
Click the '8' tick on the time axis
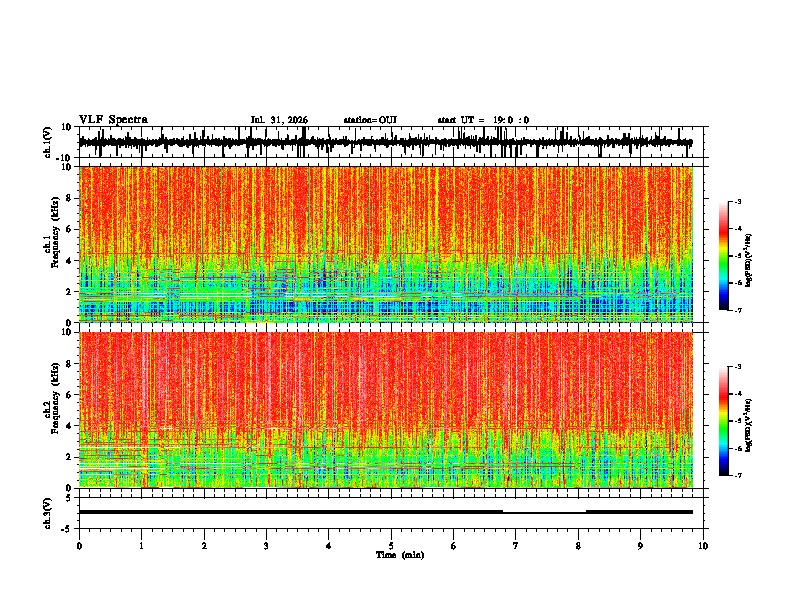(578, 546)
